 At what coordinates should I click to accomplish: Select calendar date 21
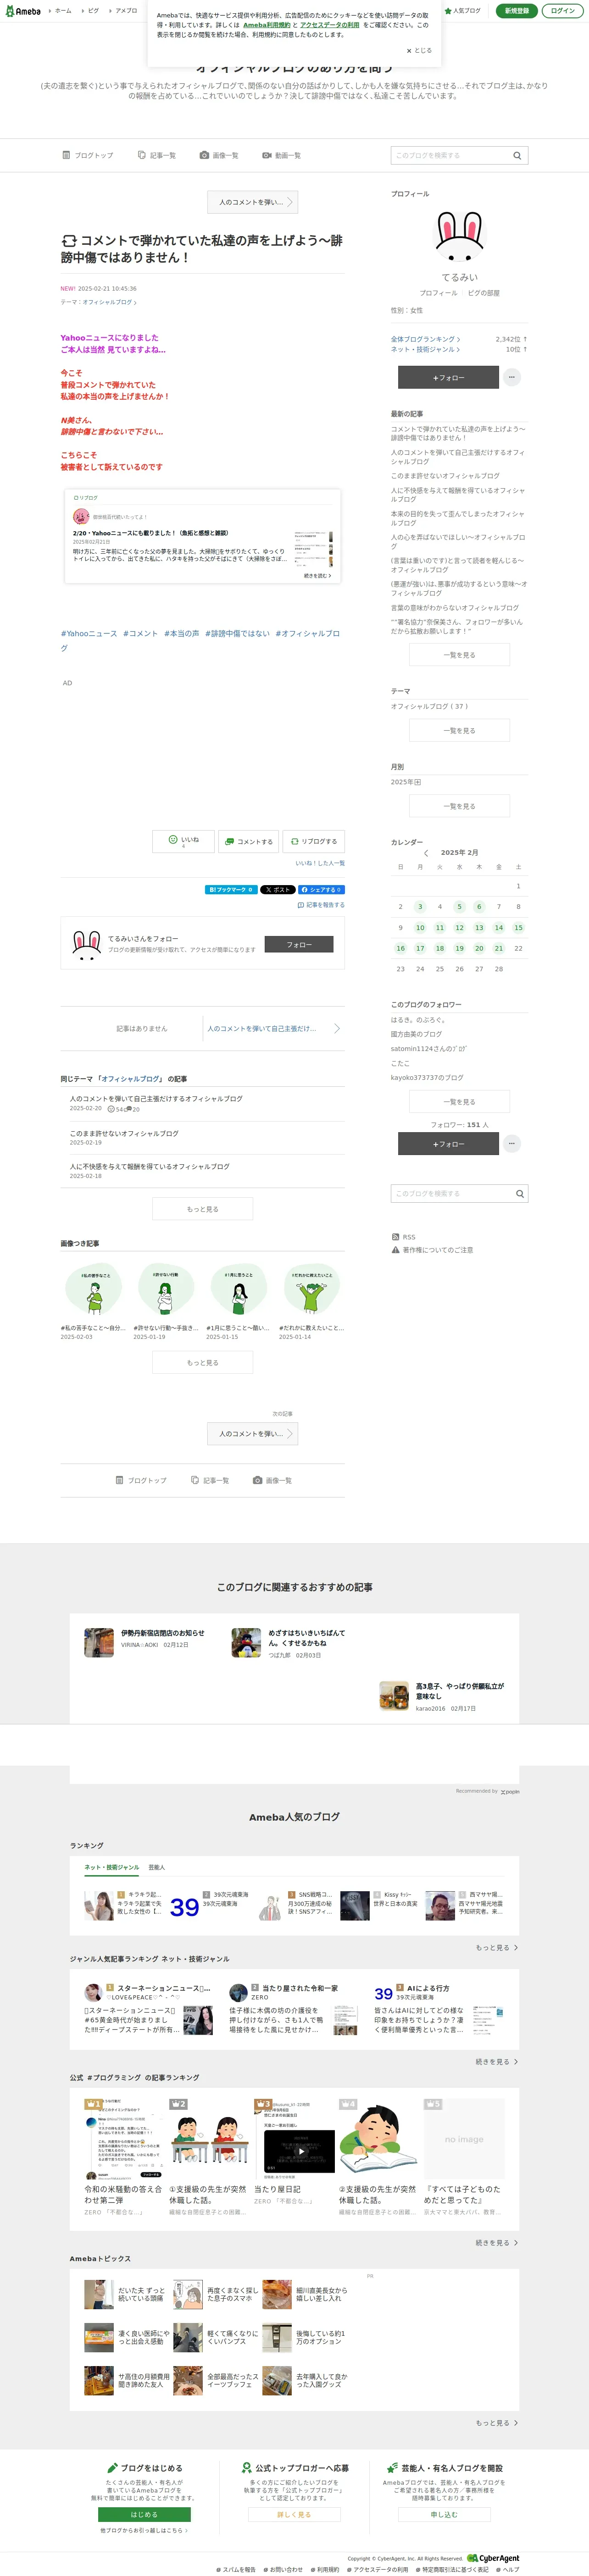(x=498, y=948)
